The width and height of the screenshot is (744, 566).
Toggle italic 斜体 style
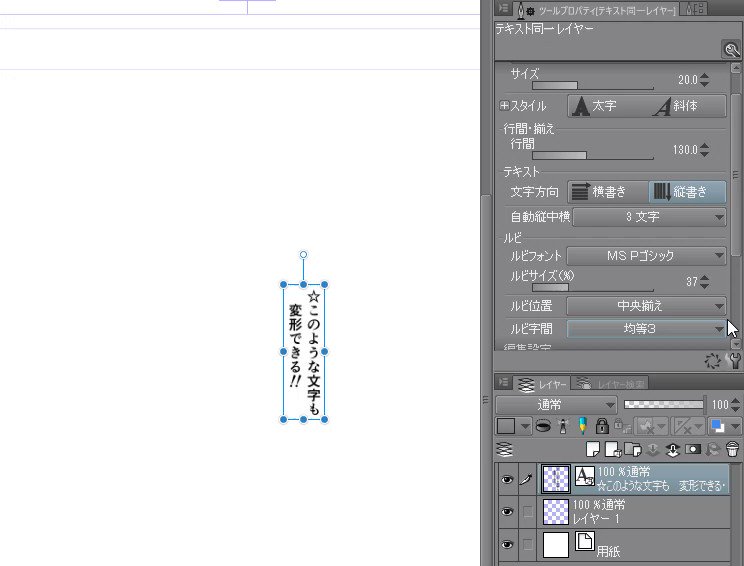(x=687, y=106)
